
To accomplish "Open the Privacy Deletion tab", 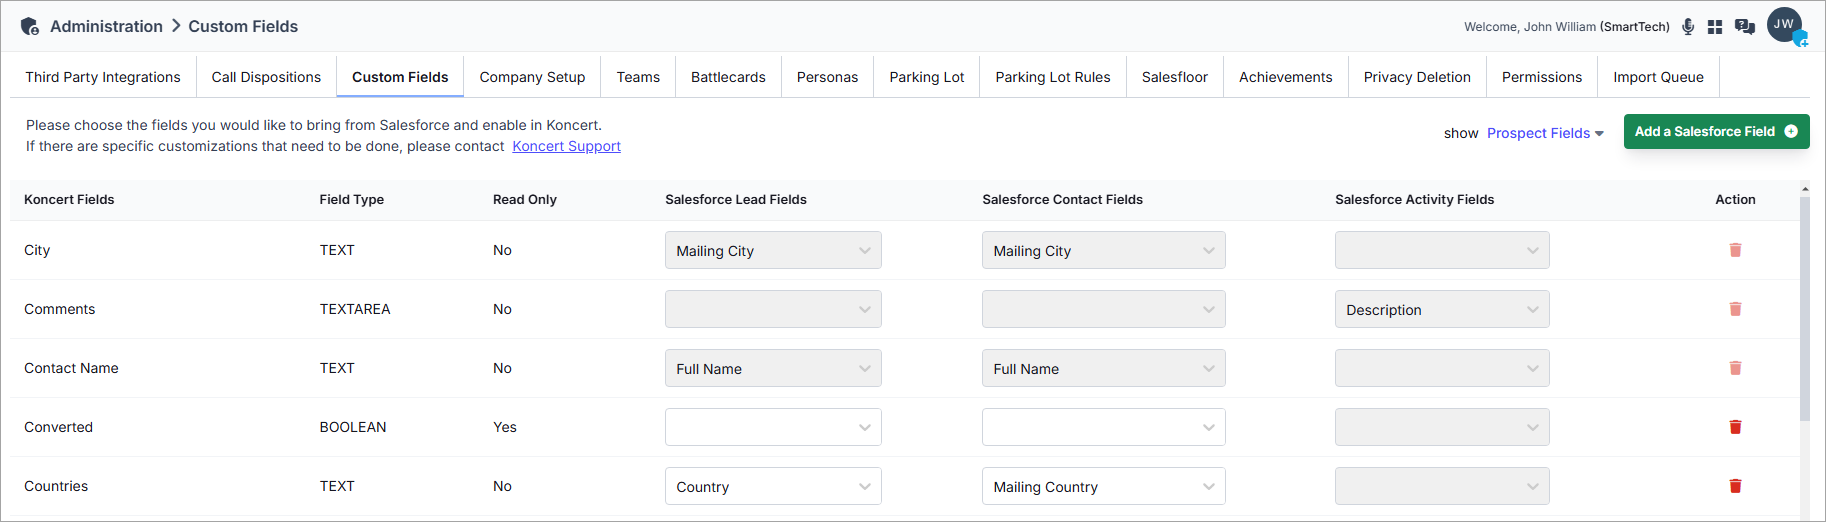I will point(1417,77).
